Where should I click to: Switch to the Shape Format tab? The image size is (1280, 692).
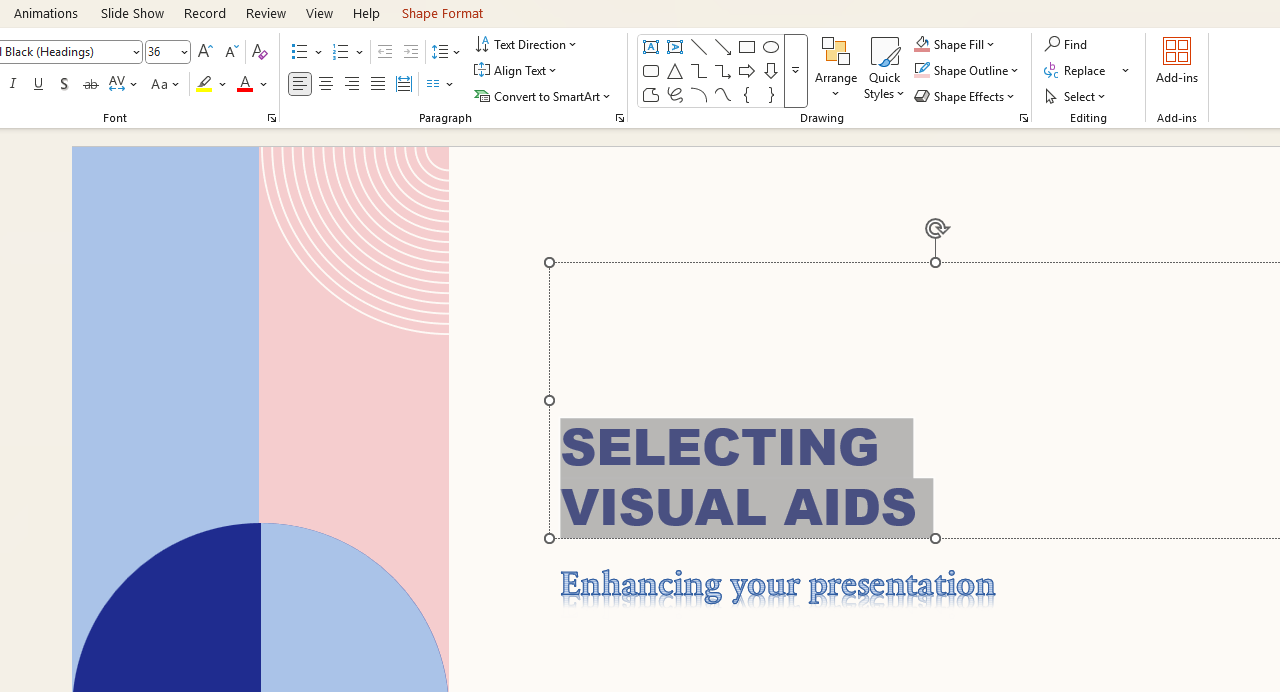coord(442,13)
